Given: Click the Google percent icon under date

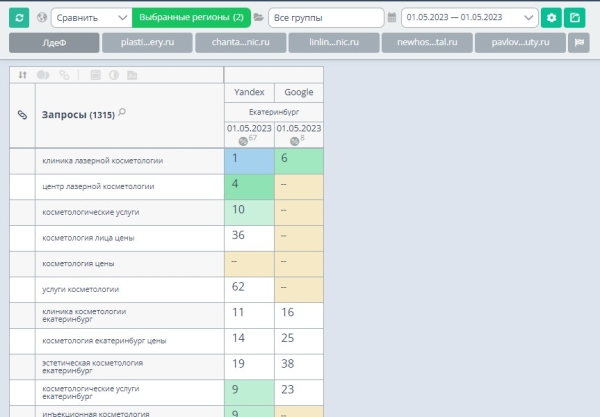Looking at the screenshot, I should 294,140.
